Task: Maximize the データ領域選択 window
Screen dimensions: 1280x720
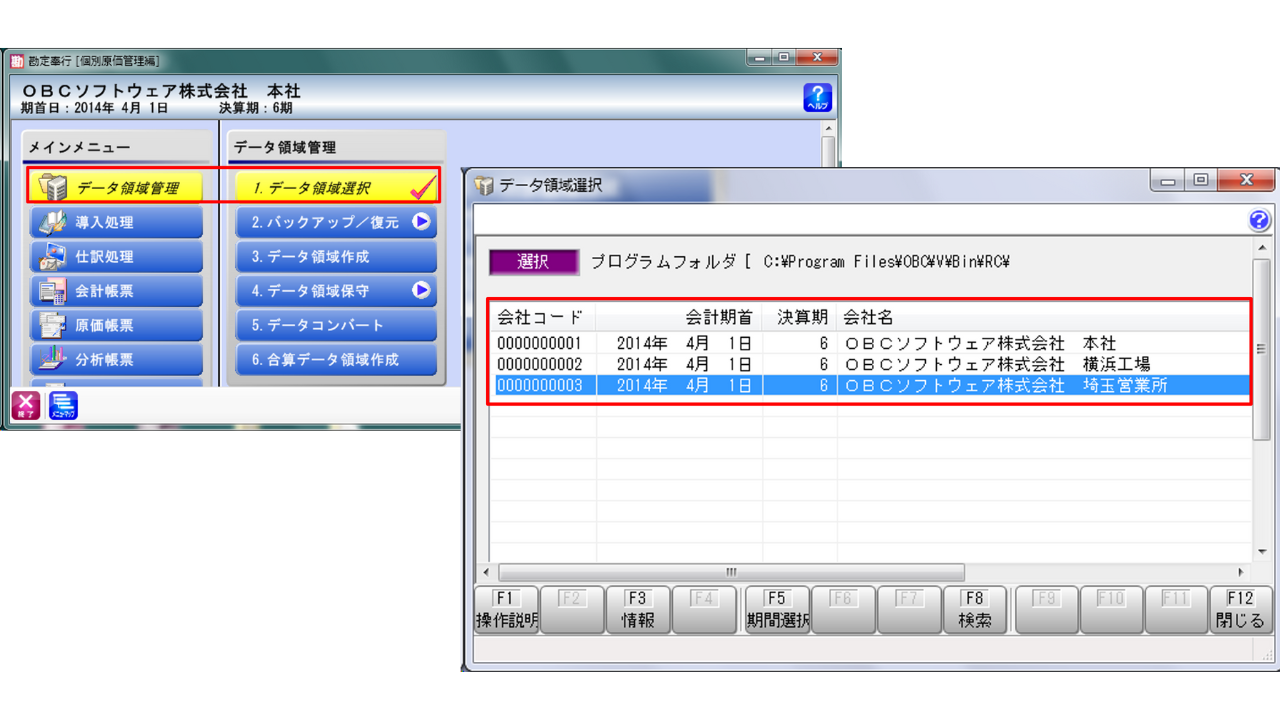Action: [x=1201, y=182]
